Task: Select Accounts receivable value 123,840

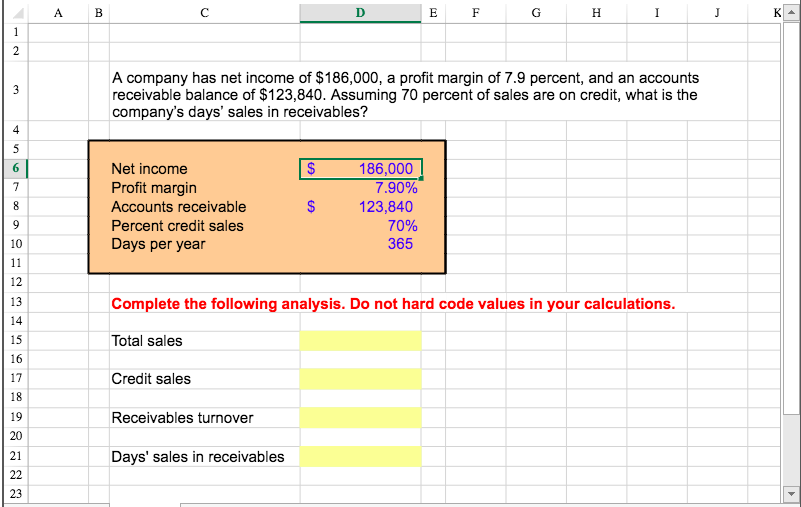Action: [361, 206]
